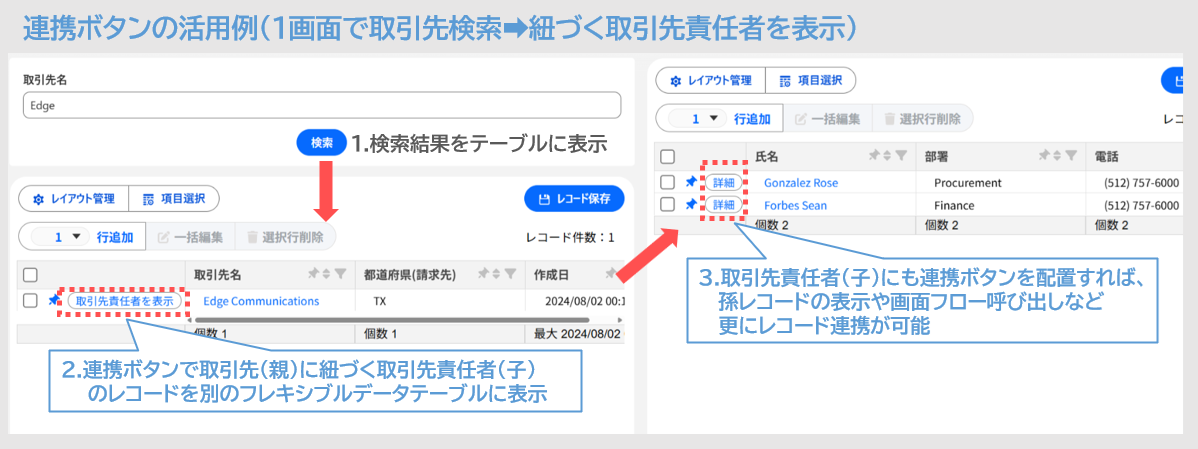Click pin icon beside Gonzalez Rose row

point(691,183)
